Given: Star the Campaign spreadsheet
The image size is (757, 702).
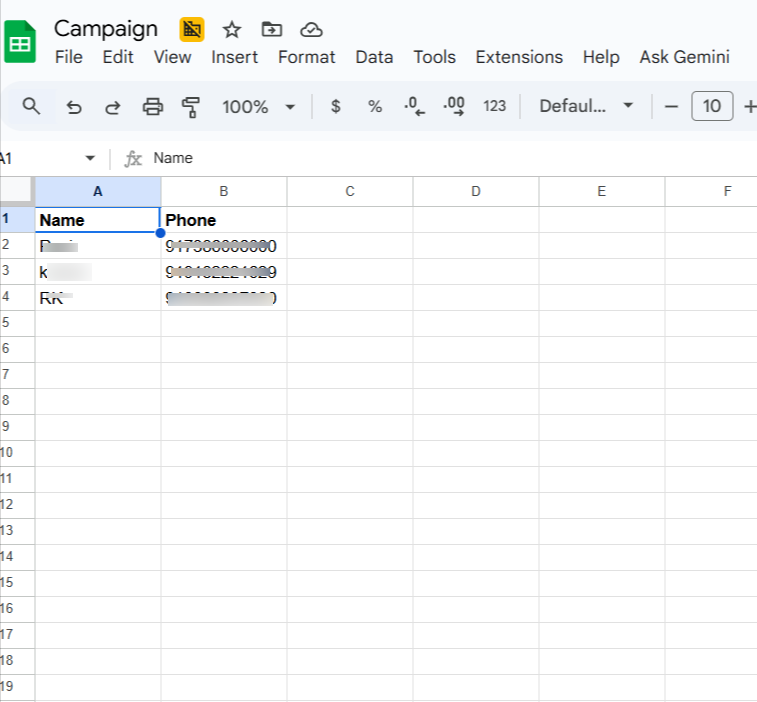Looking at the screenshot, I should pyautogui.click(x=232, y=29).
